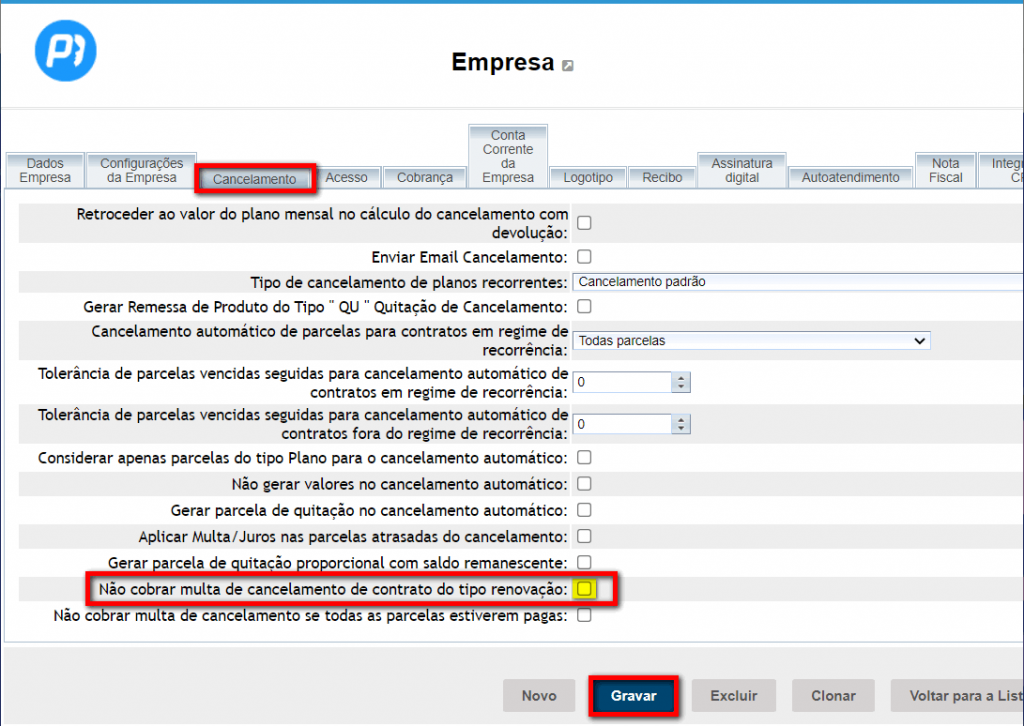The width and height of the screenshot is (1024, 726).
Task: Enable Enviar Email Cancelamento checkbox
Action: click(x=584, y=257)
